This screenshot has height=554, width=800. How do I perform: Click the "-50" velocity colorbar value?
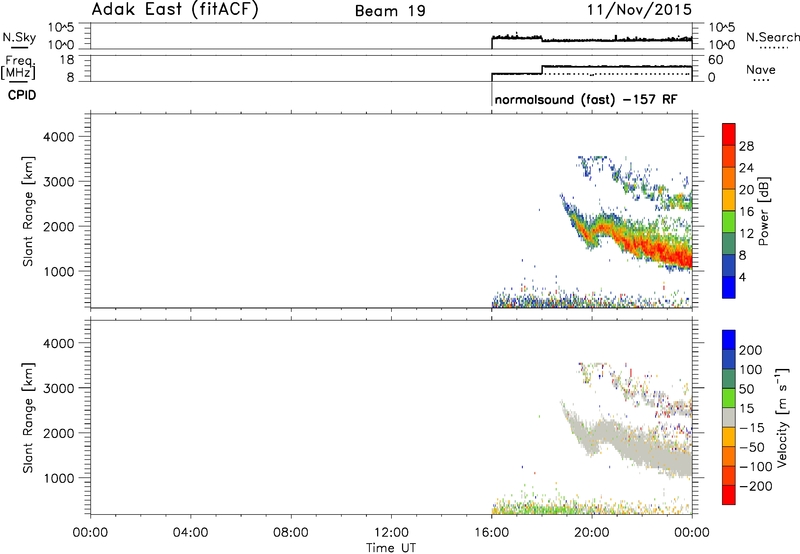click(x=752, y=447)
